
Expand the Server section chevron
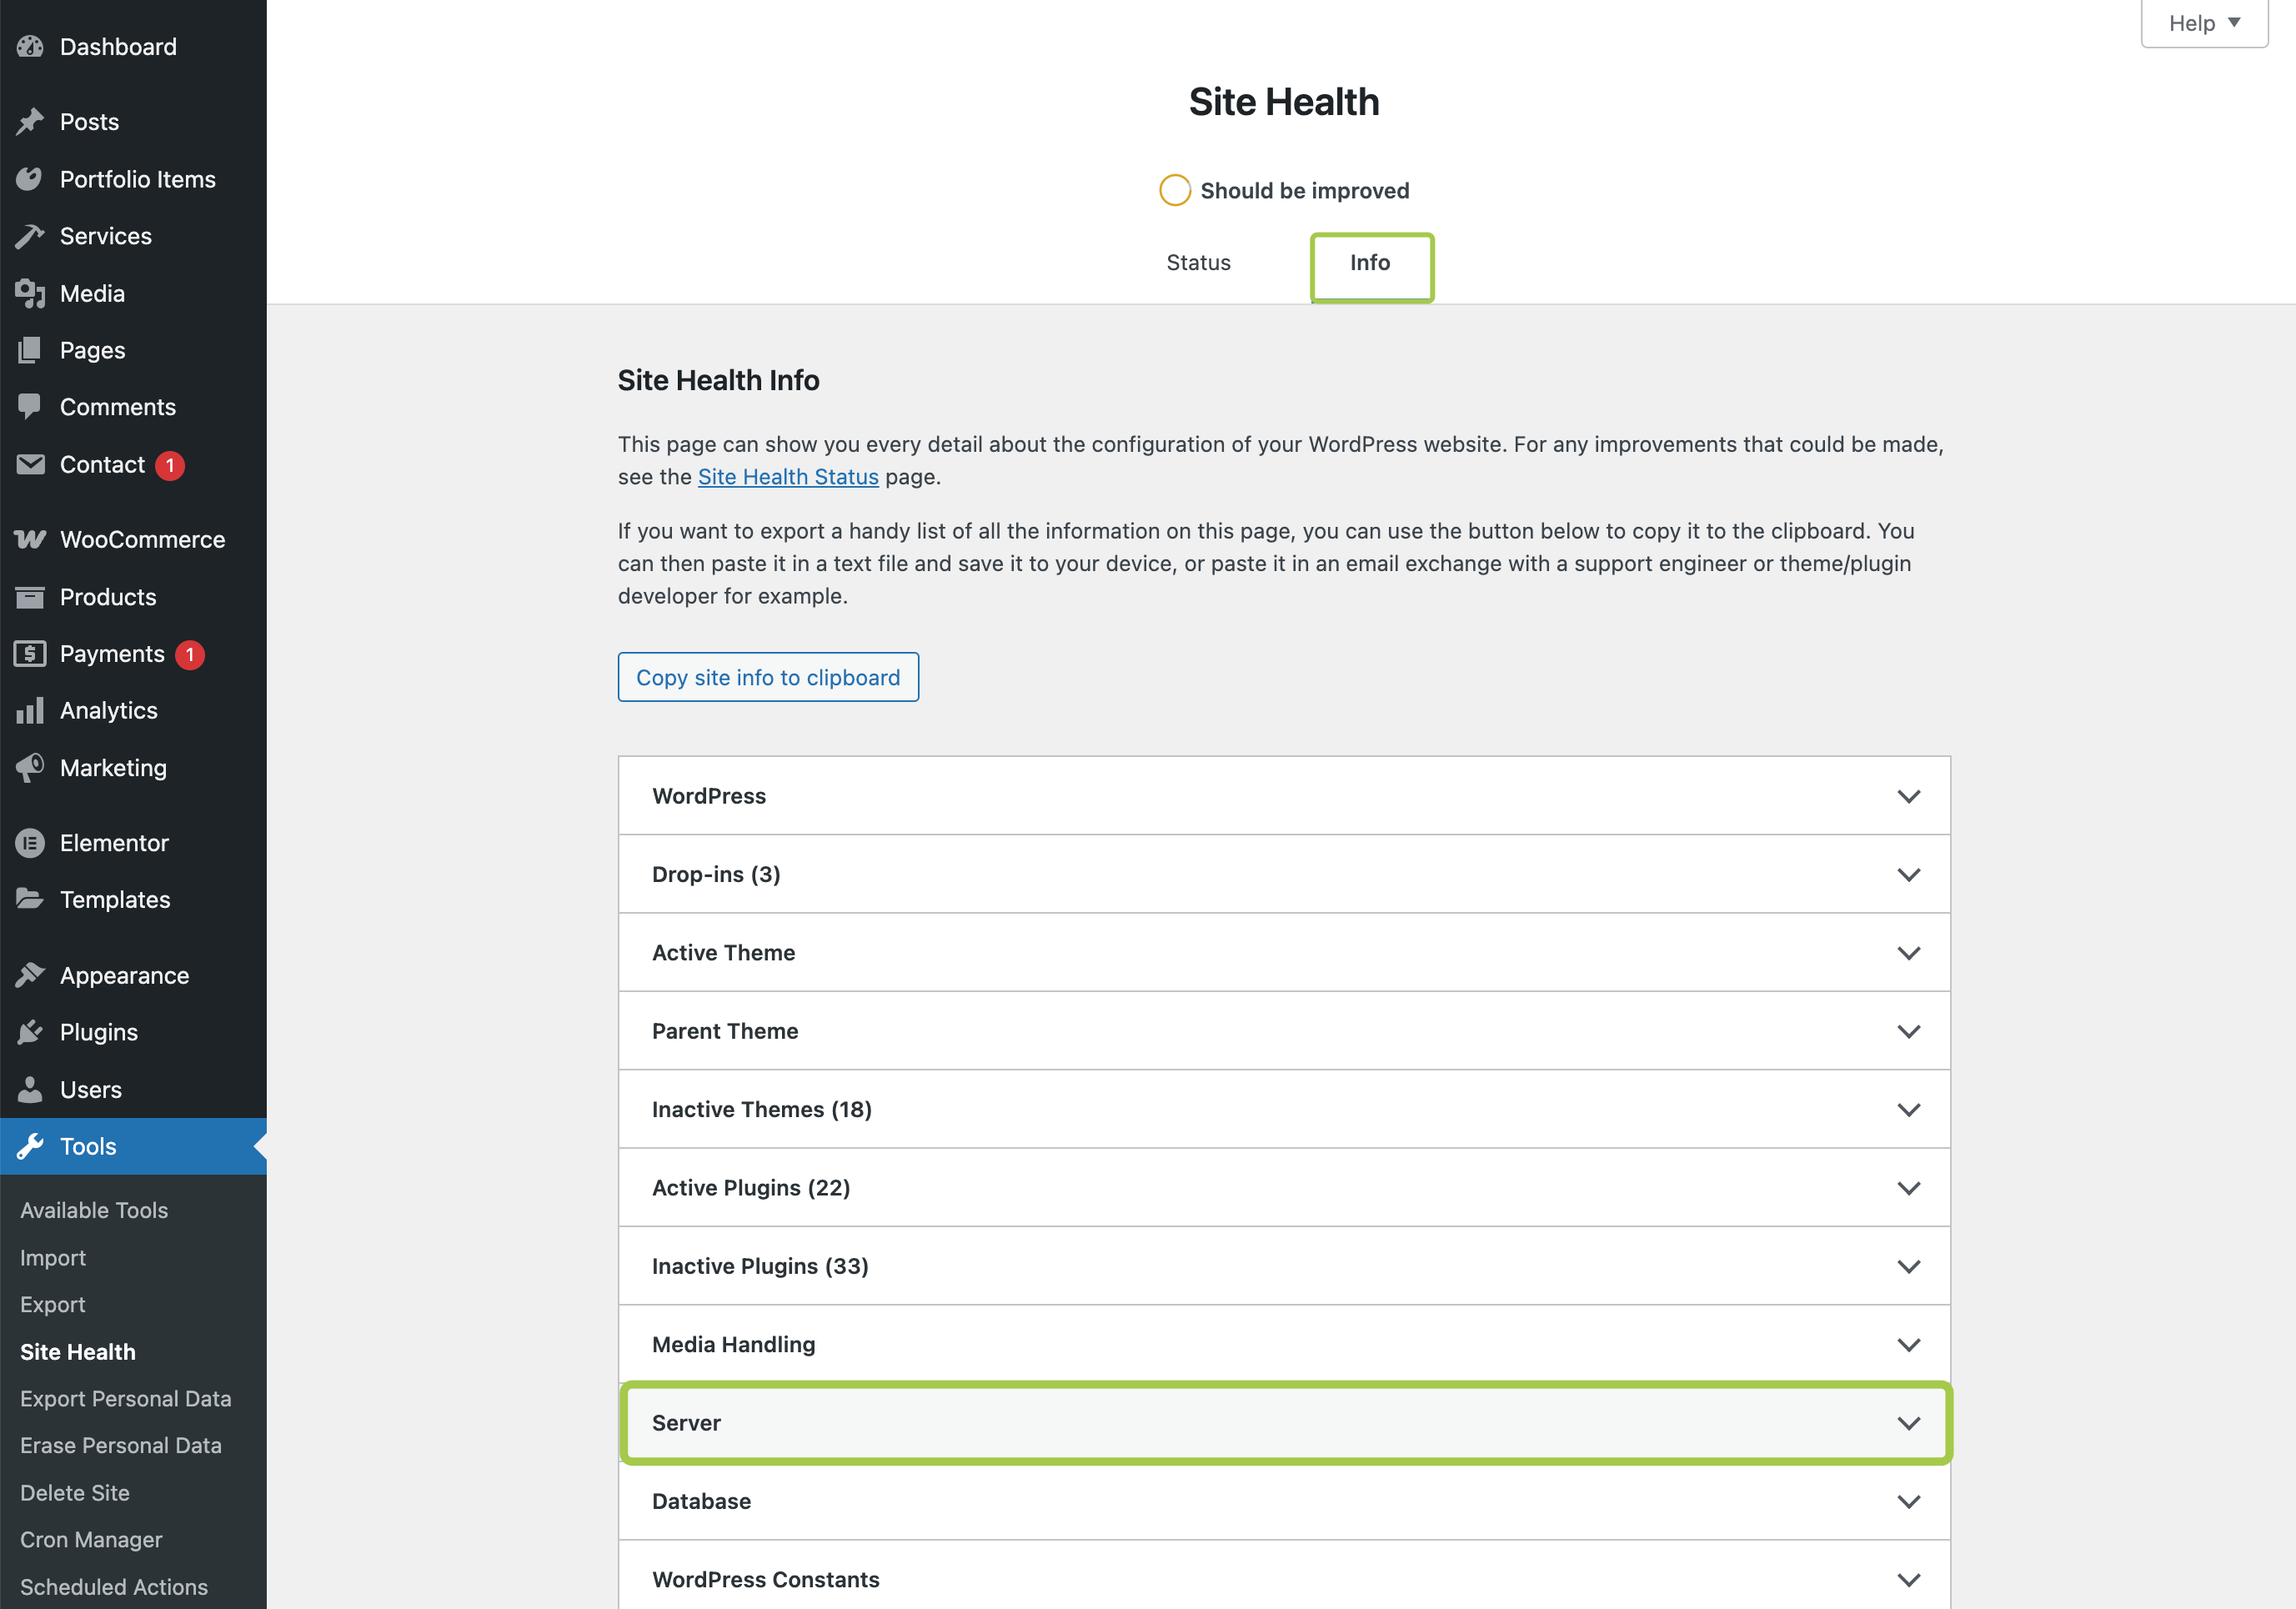point(1908,1423)
